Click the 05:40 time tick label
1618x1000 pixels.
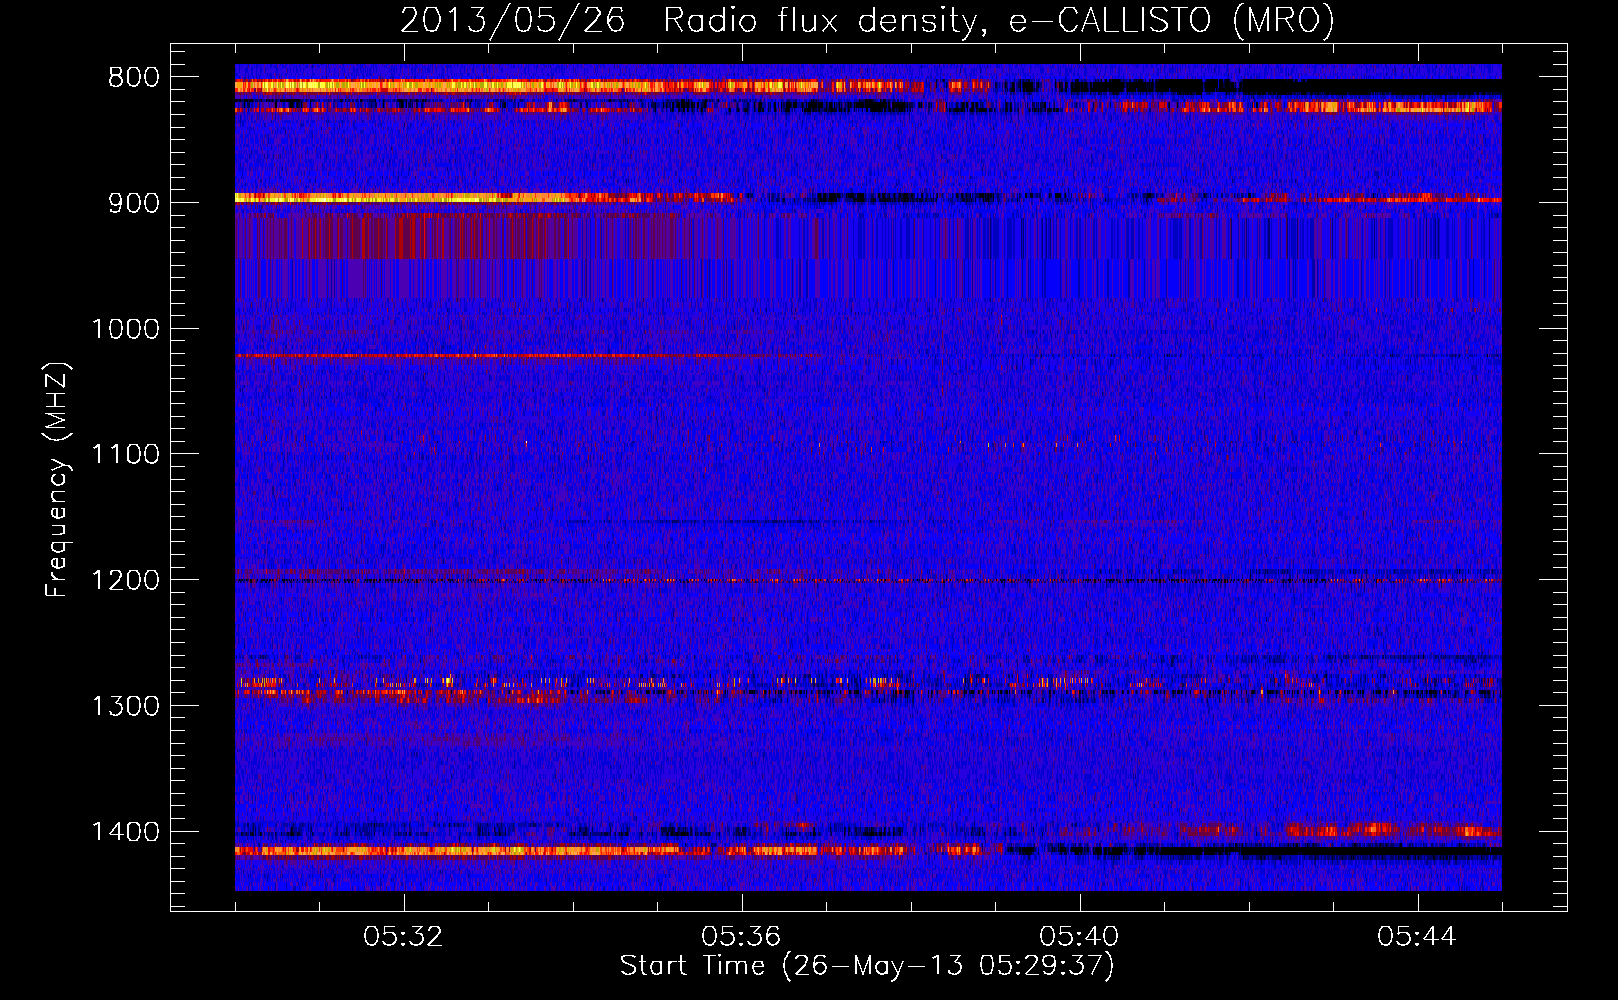[1079, 937]
